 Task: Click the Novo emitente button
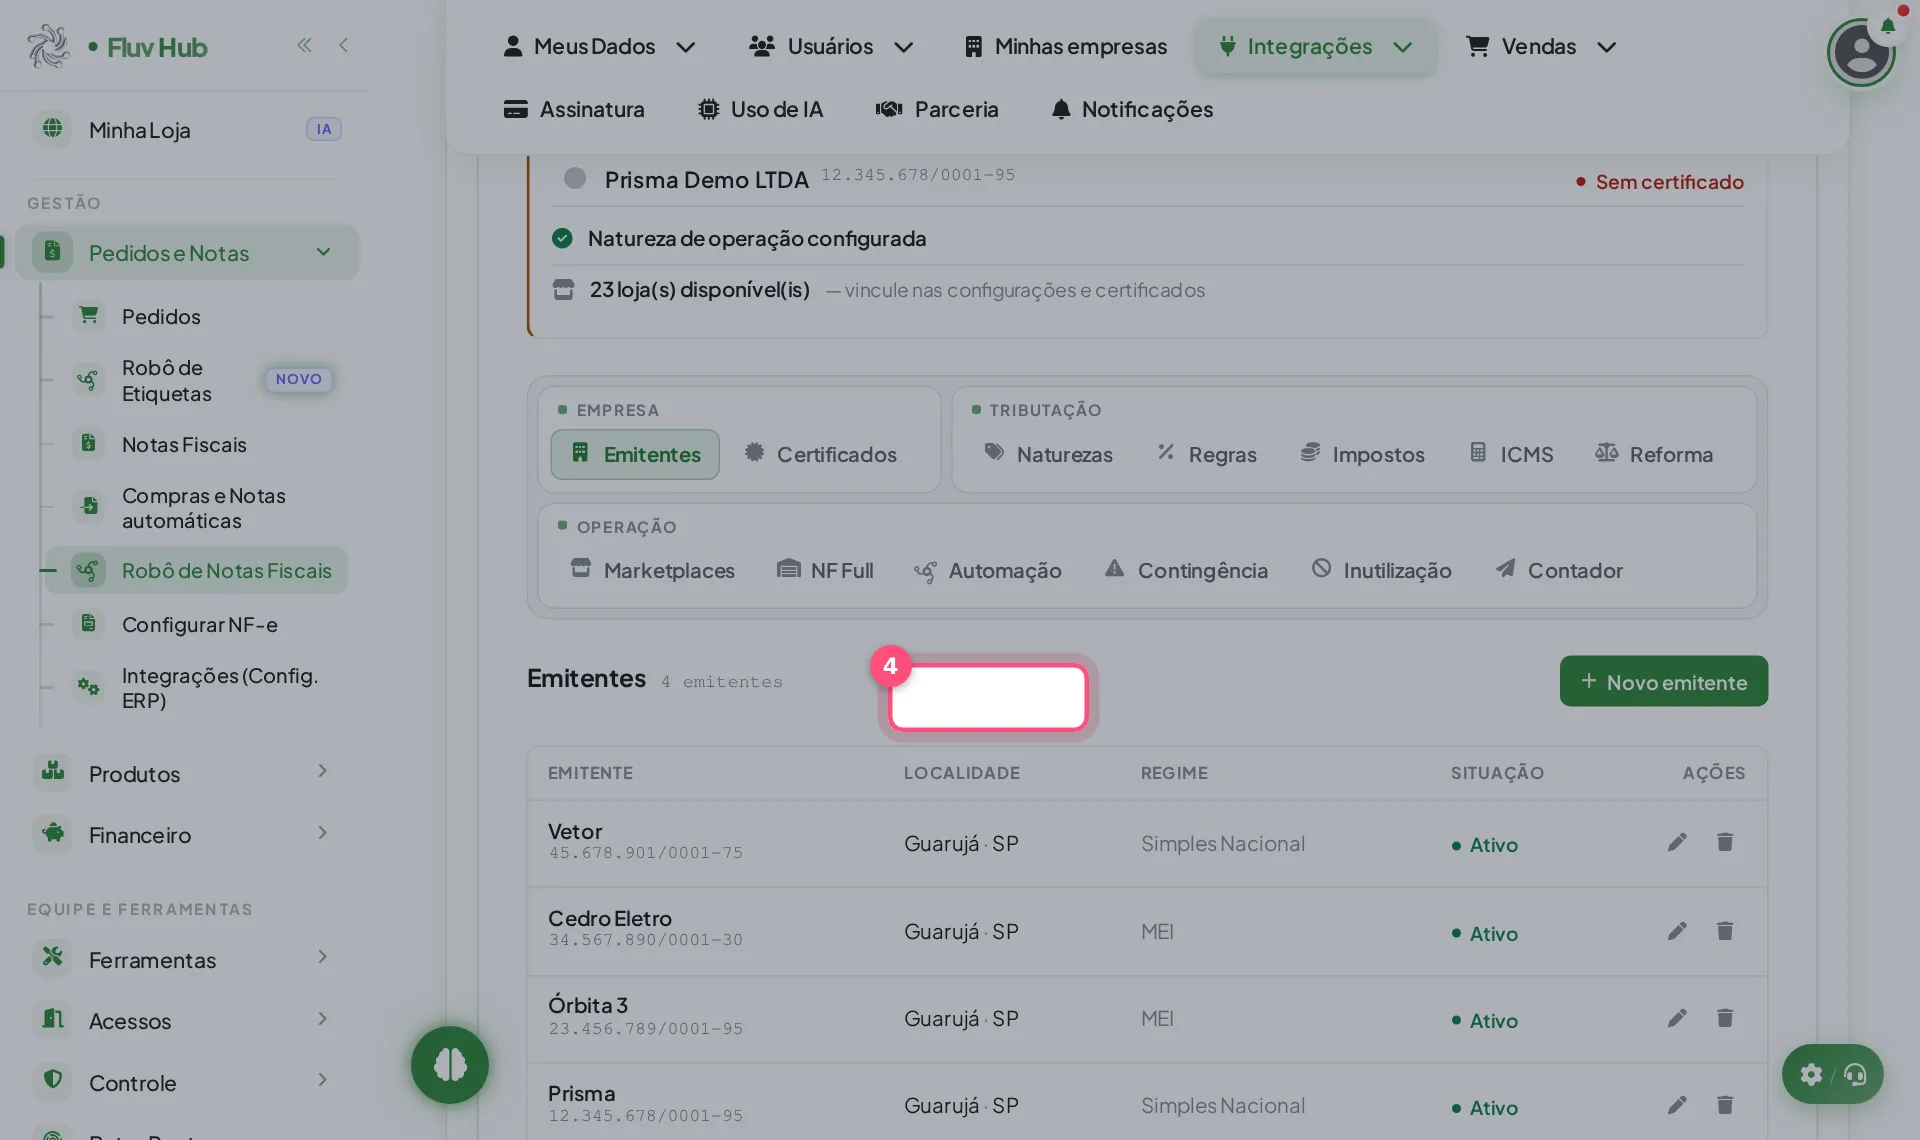pos(1664,681)
